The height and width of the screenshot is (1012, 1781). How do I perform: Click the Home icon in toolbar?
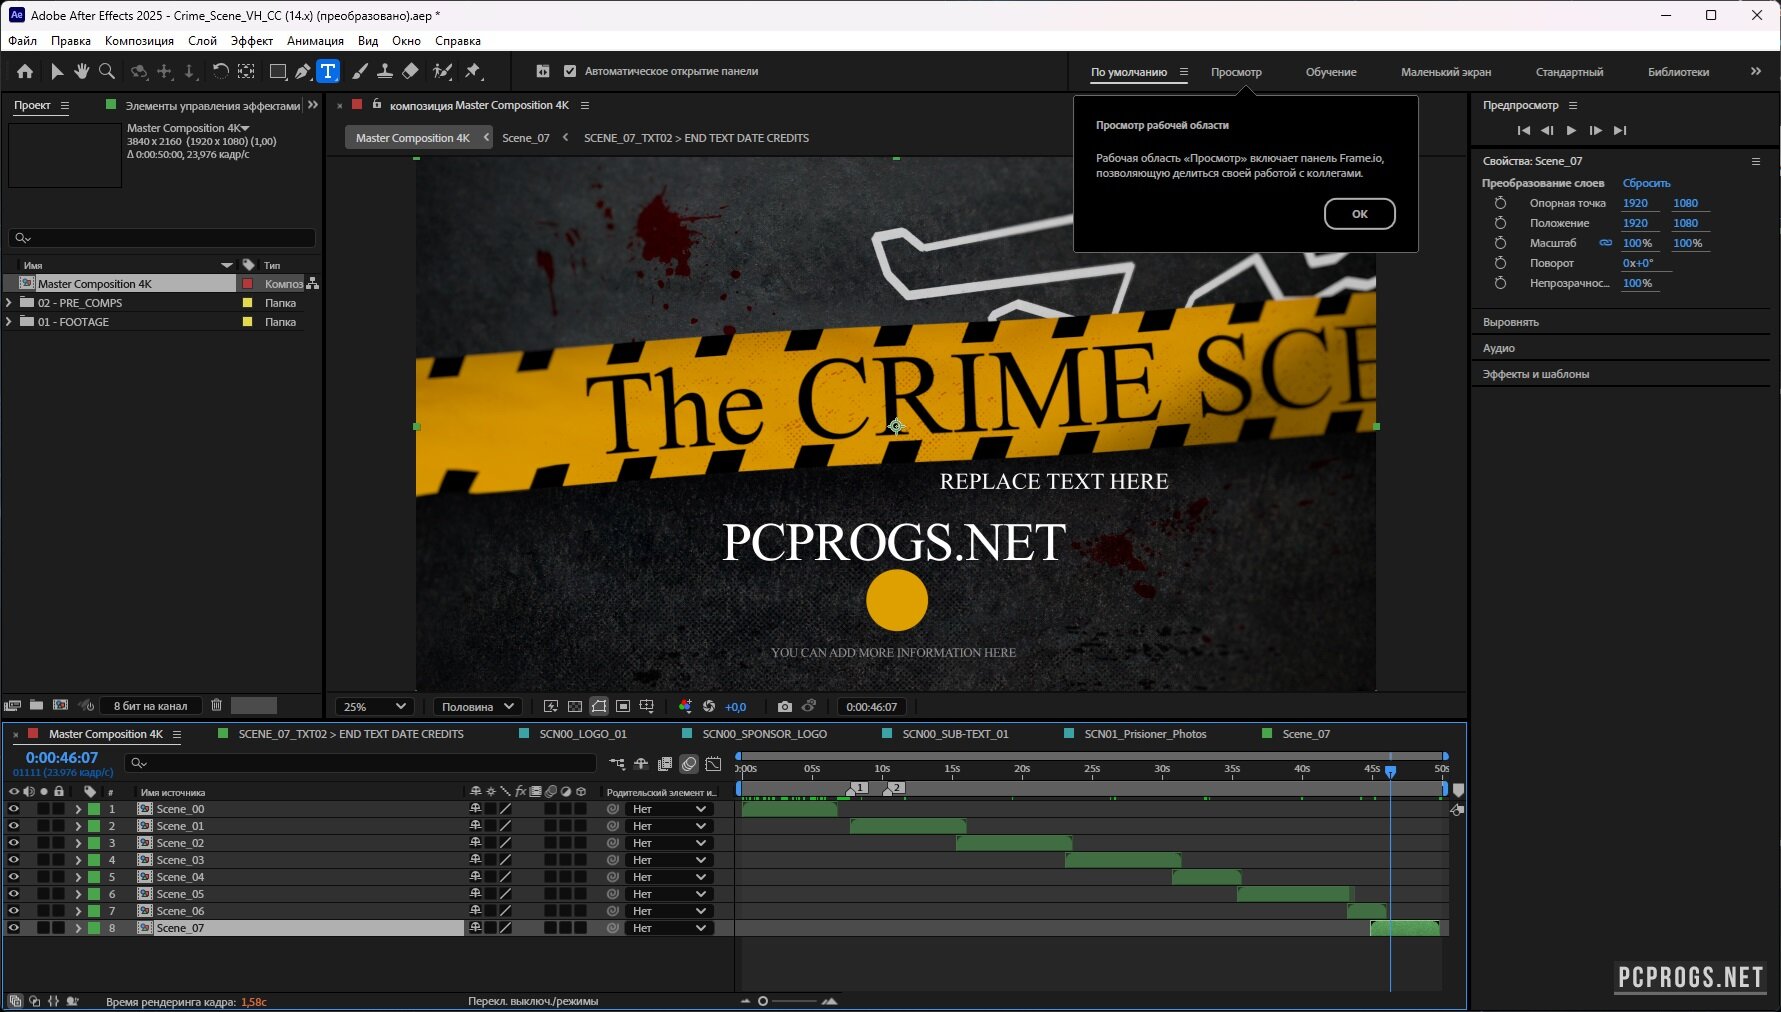(x=25, y=71)
